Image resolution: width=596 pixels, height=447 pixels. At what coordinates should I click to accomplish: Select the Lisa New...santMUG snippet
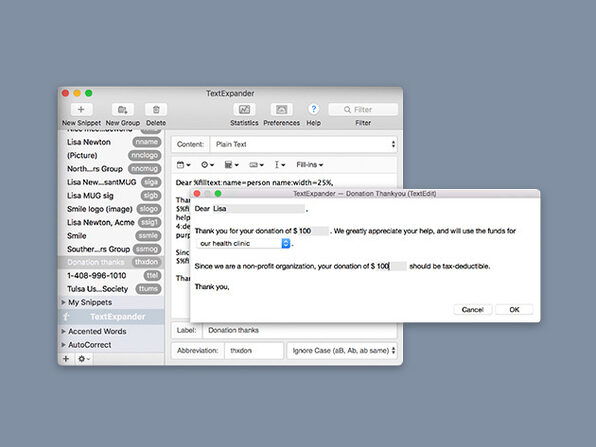pyautogui.click(x=111, y=182)
